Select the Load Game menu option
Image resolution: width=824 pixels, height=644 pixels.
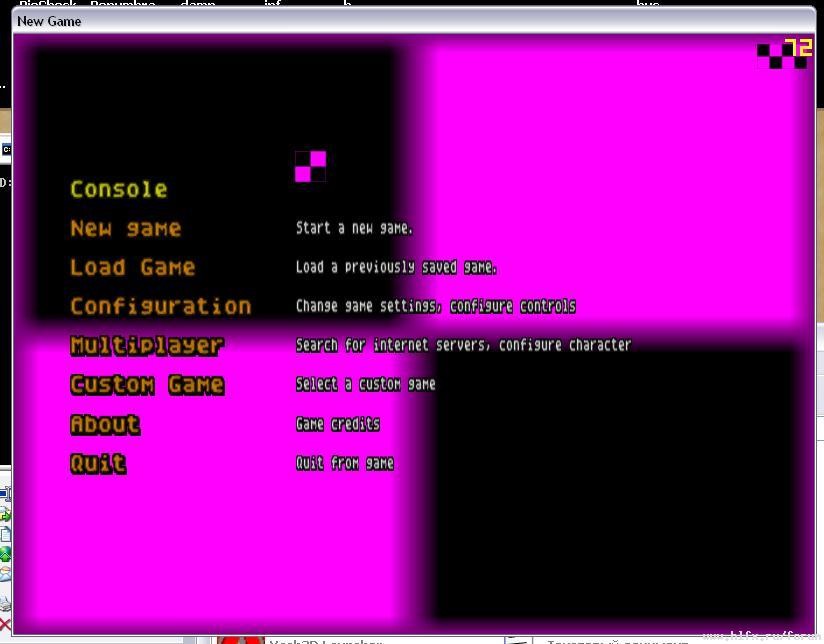pos(132,268)
